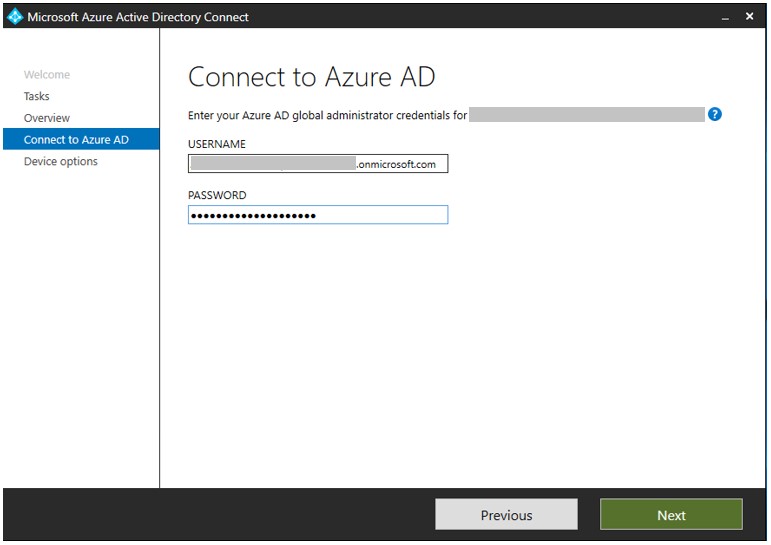This screenshot has width=771, height=545.
Task: Go to the Overview step
Action: pos(47,118)
